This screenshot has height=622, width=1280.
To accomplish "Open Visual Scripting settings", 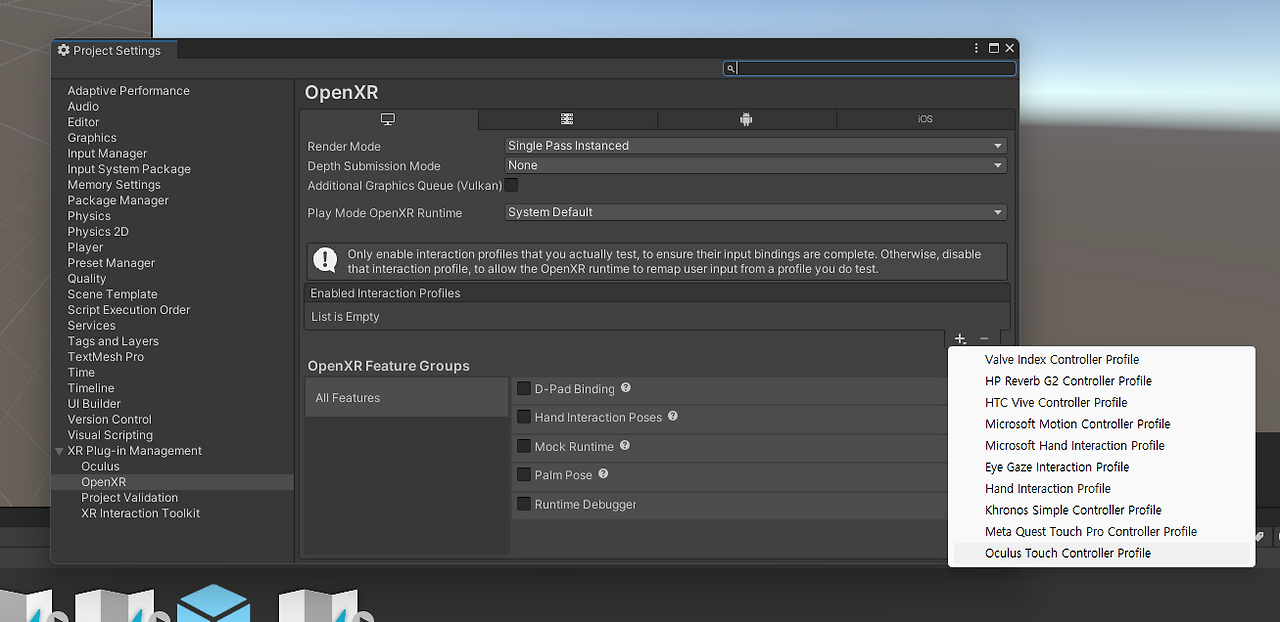I will 110,435.
